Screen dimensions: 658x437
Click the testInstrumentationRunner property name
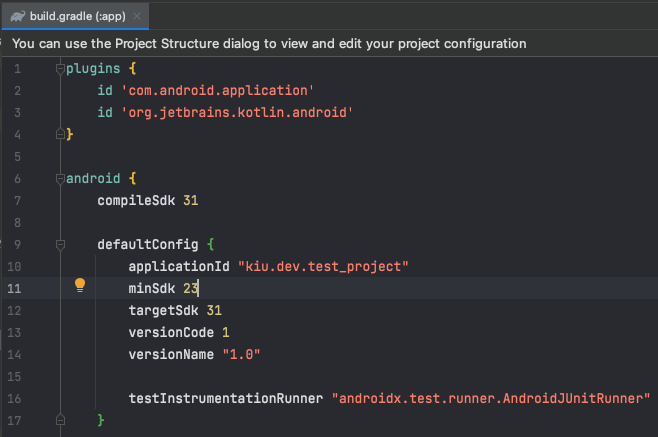pyautogui.click(x=226, y=398)
